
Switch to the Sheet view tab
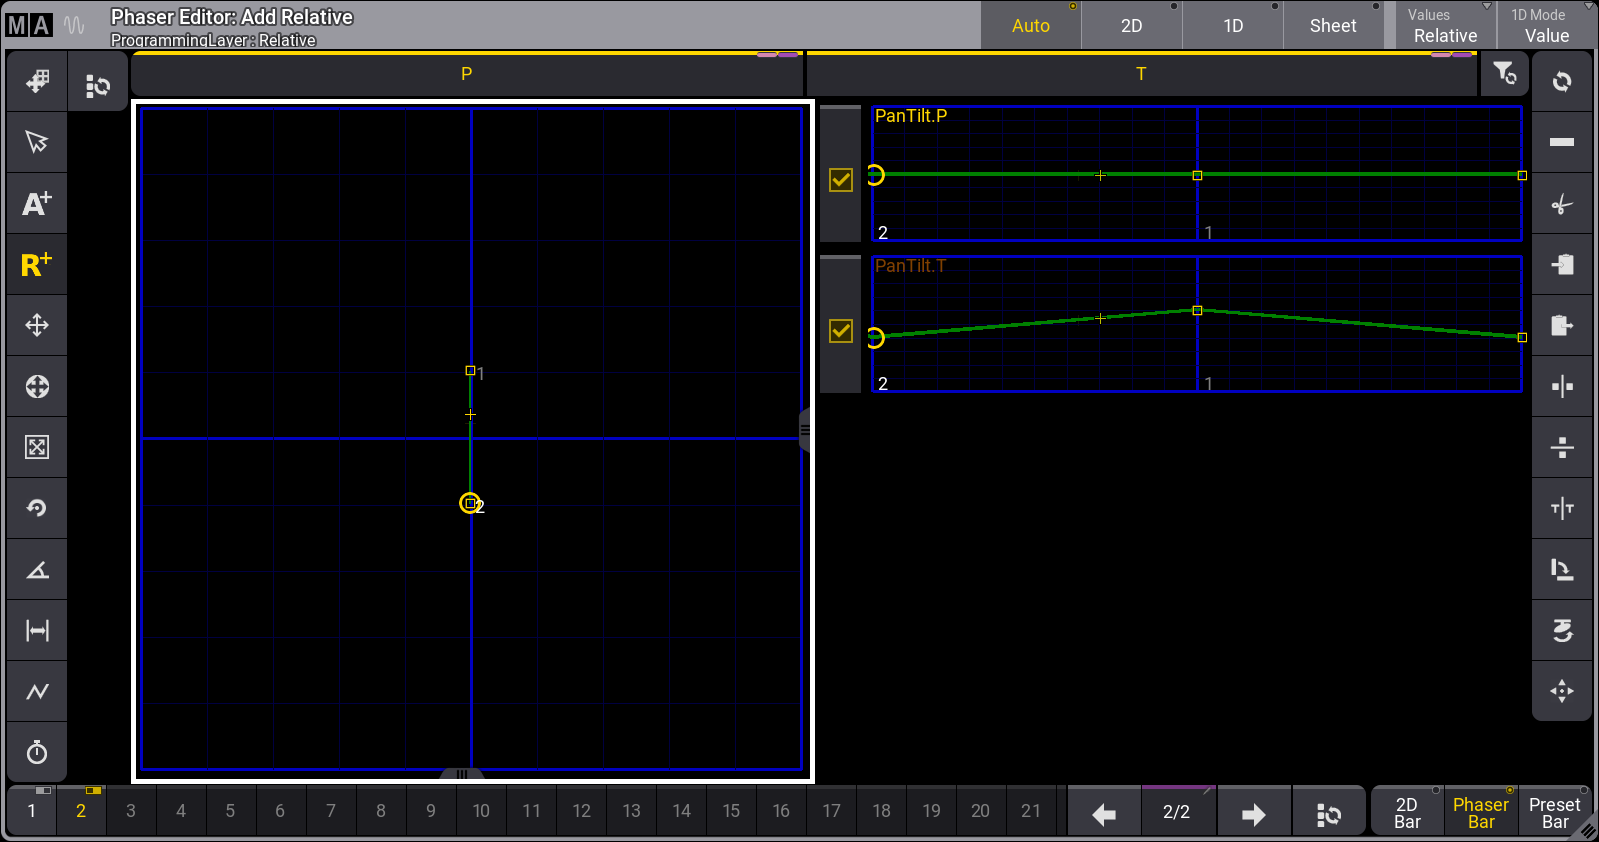click(x=1333, y=26)
